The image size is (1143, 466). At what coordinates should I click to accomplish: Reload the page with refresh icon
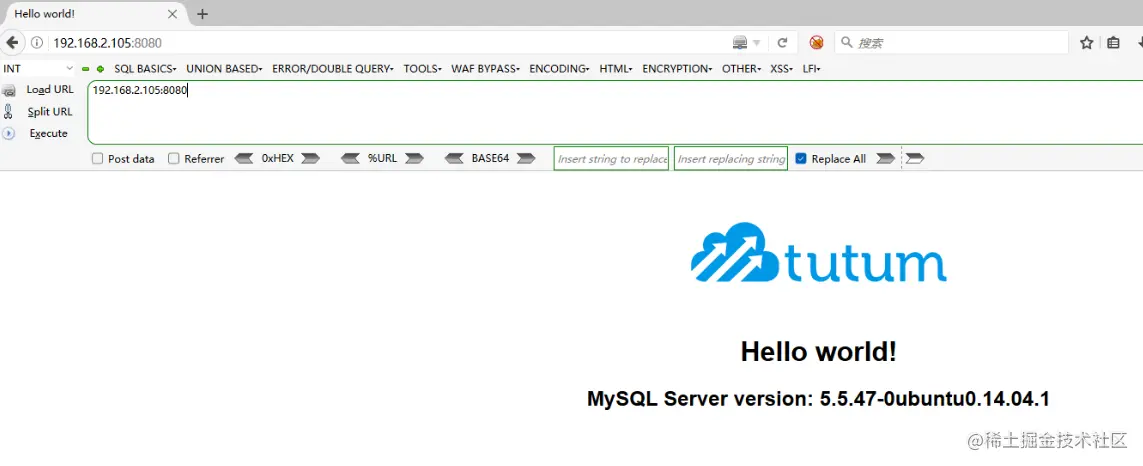click(x=783, y=43)
